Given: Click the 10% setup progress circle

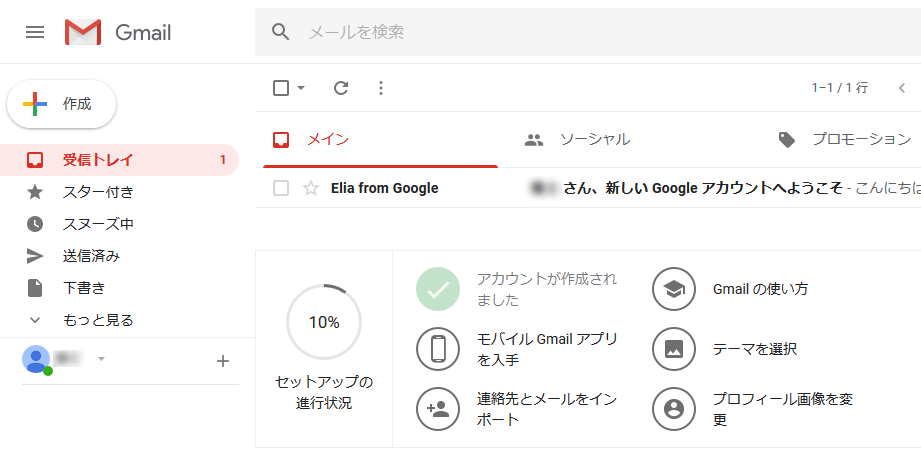Looking at the screenshot, I should [x=324, y=322].
